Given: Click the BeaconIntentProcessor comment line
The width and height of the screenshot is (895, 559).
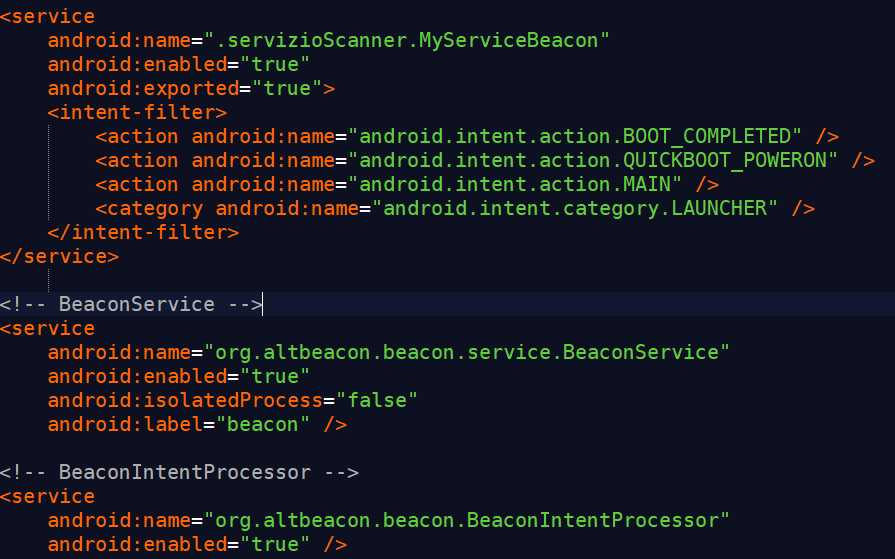Looking at the screenshot, I should pyautogui.click(x=179, y=472).
